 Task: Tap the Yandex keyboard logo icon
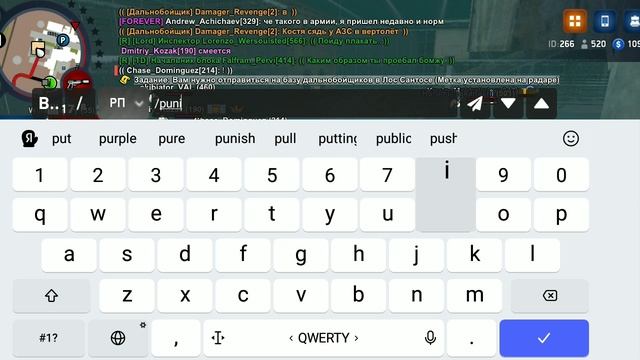pyautogui.click(x=29, y=139)
